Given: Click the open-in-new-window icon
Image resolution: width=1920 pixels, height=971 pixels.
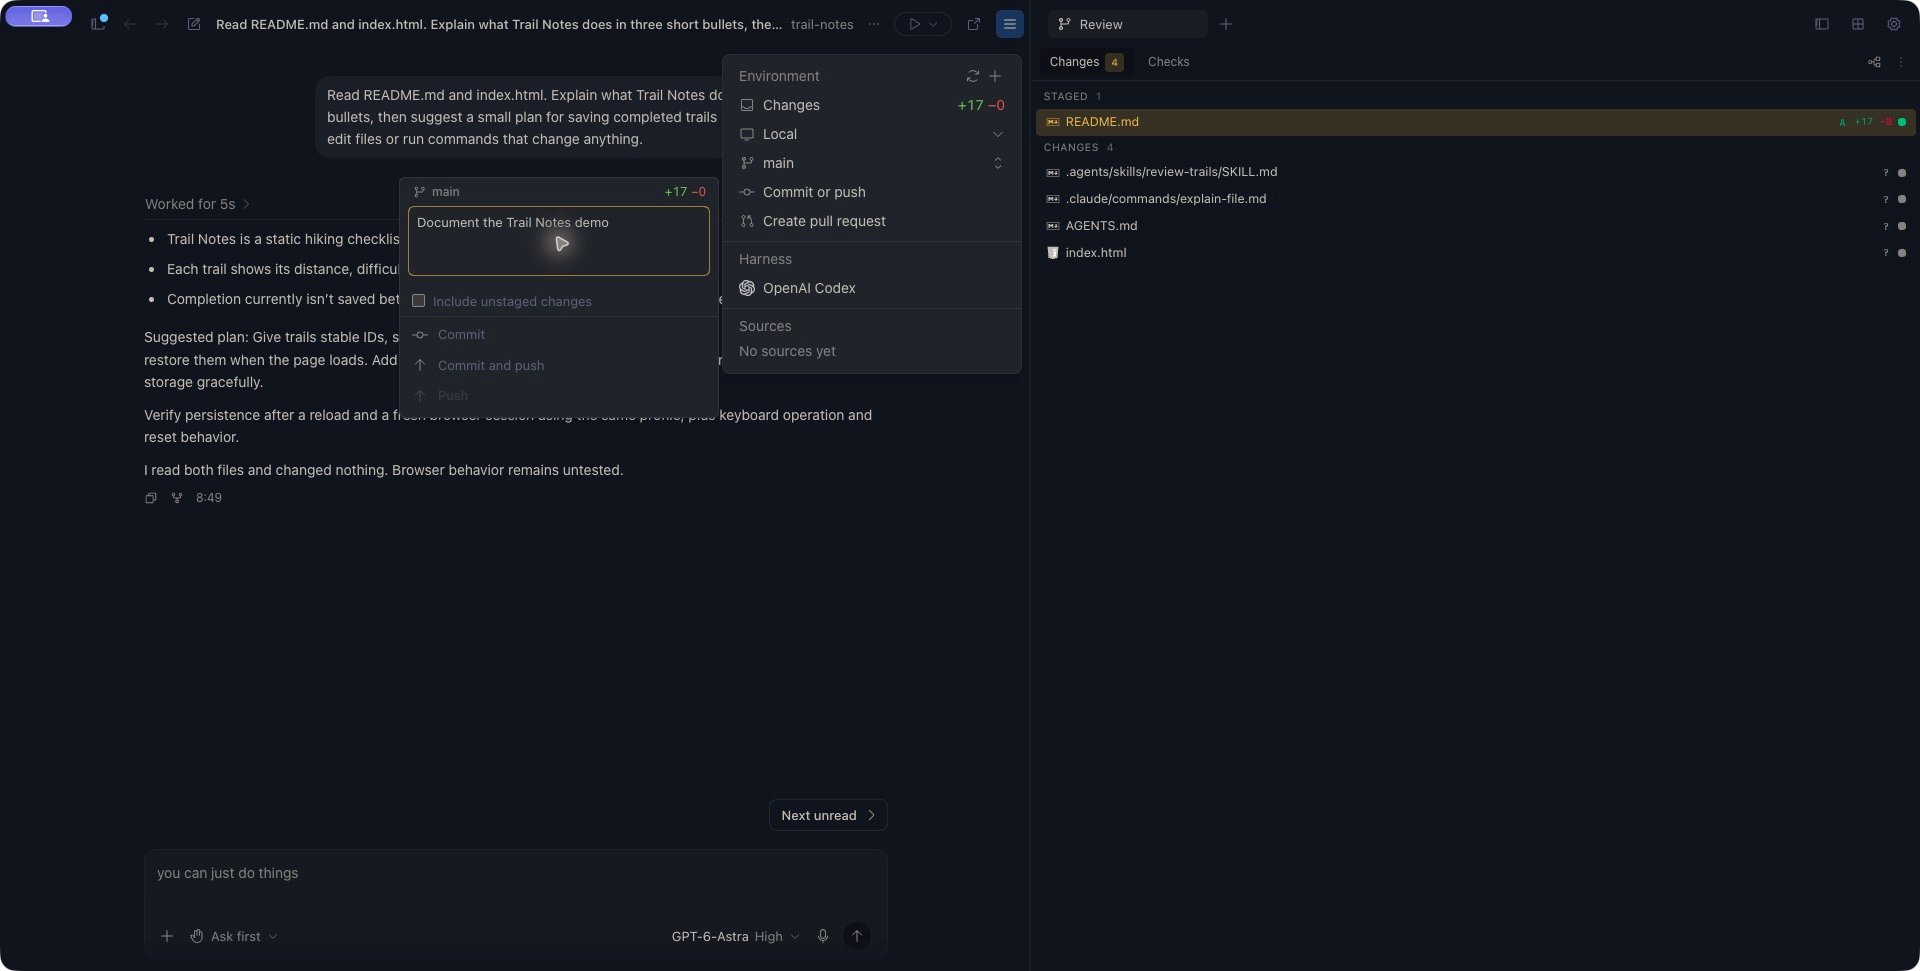Looking at the screenshot, I should coord(974,24).
